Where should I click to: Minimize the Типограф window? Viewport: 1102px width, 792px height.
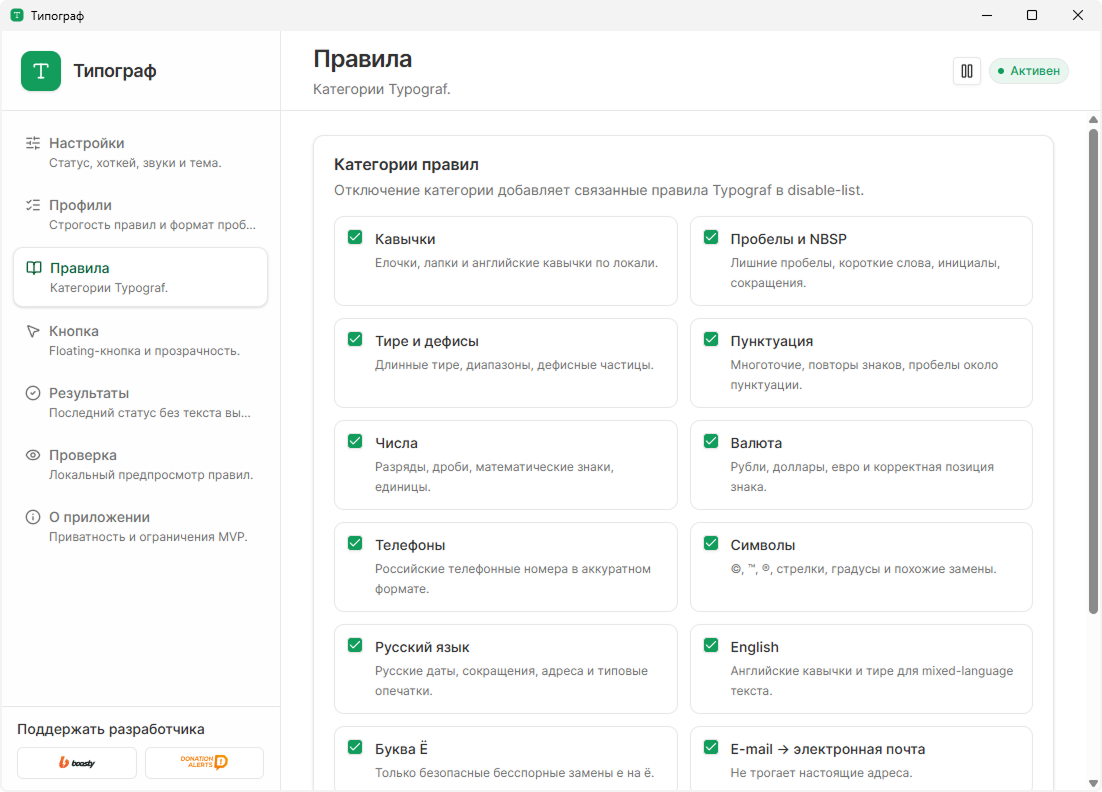click(987, 15)
